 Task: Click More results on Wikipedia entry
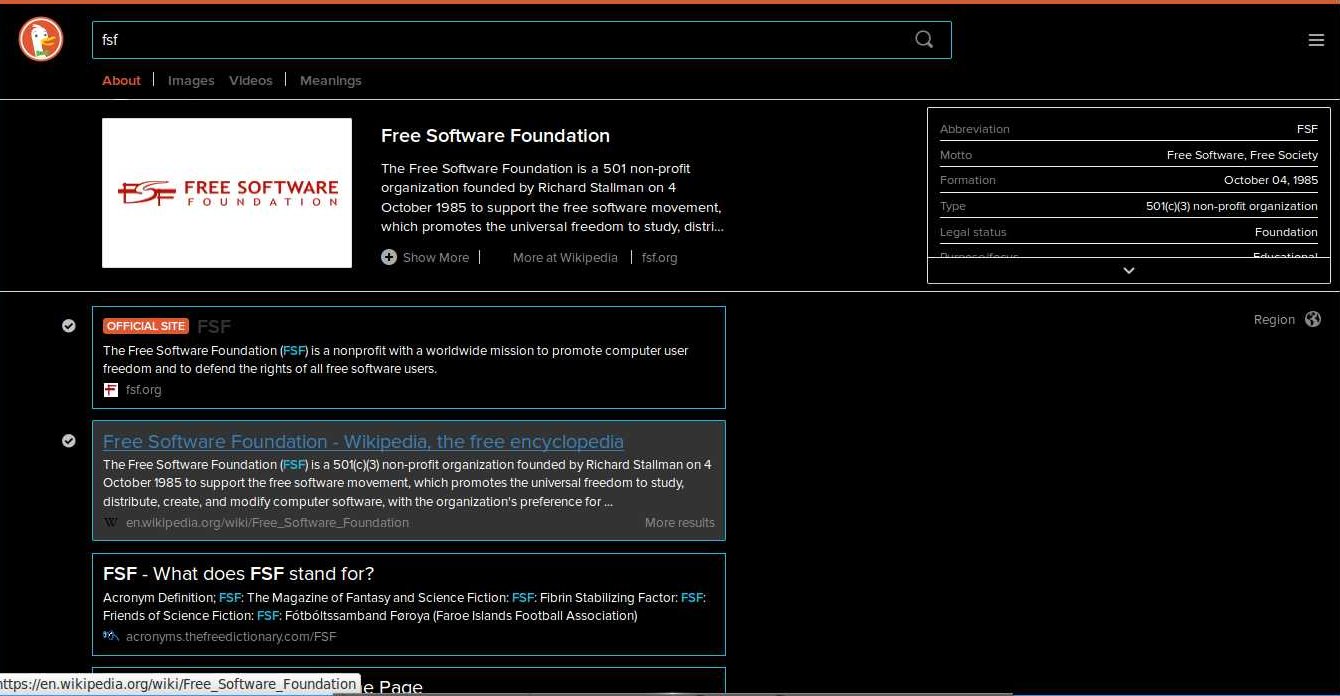coord(680,522)
